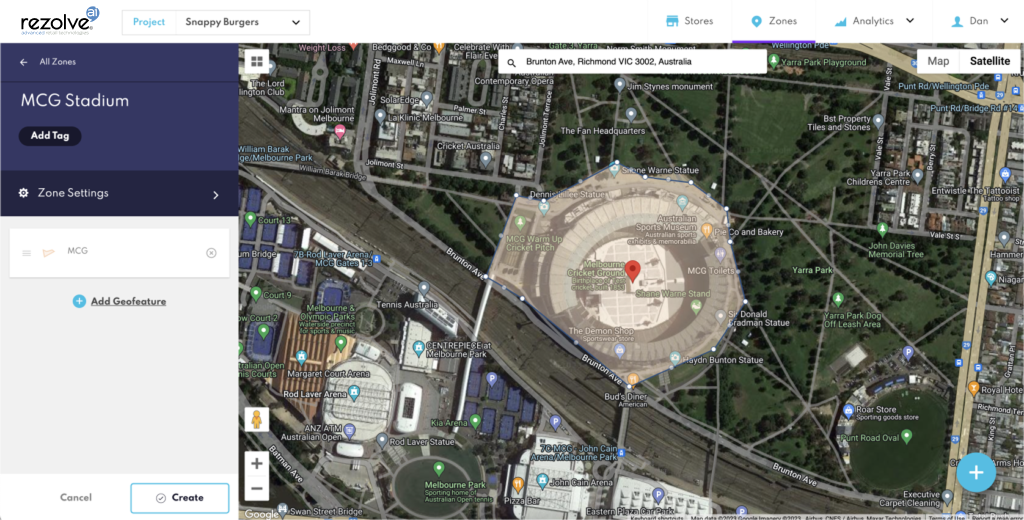Zoom out on the map
Viewport: 1024px width, 520px height.
pyautogui.click(x=257, y=489)
